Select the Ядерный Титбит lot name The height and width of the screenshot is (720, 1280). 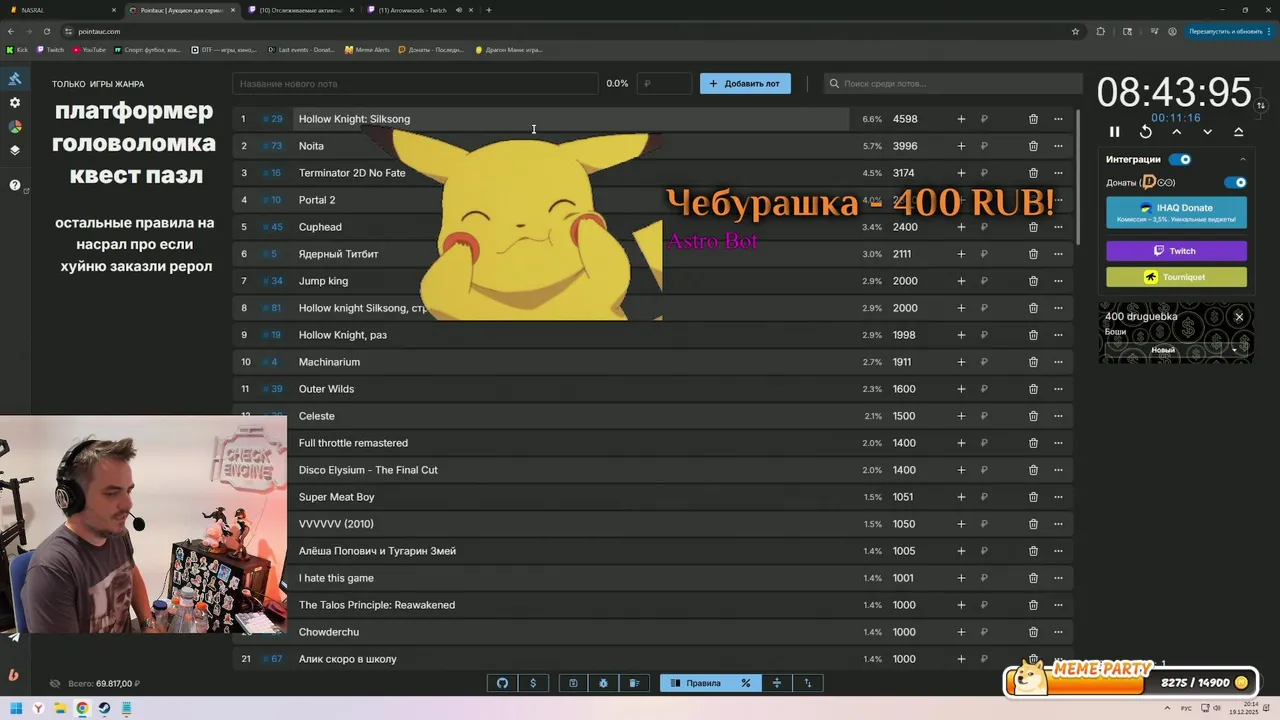pos(338,254)
